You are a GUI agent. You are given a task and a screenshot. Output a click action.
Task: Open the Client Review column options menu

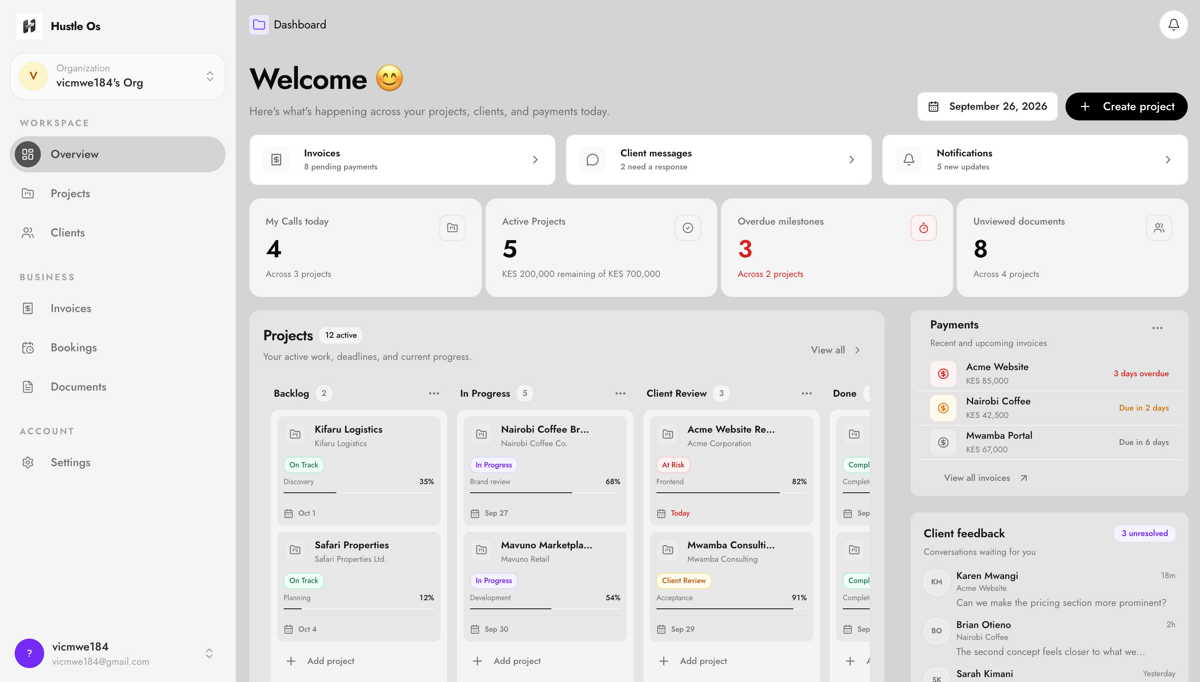pyautogui.click(x=807, y=394)
